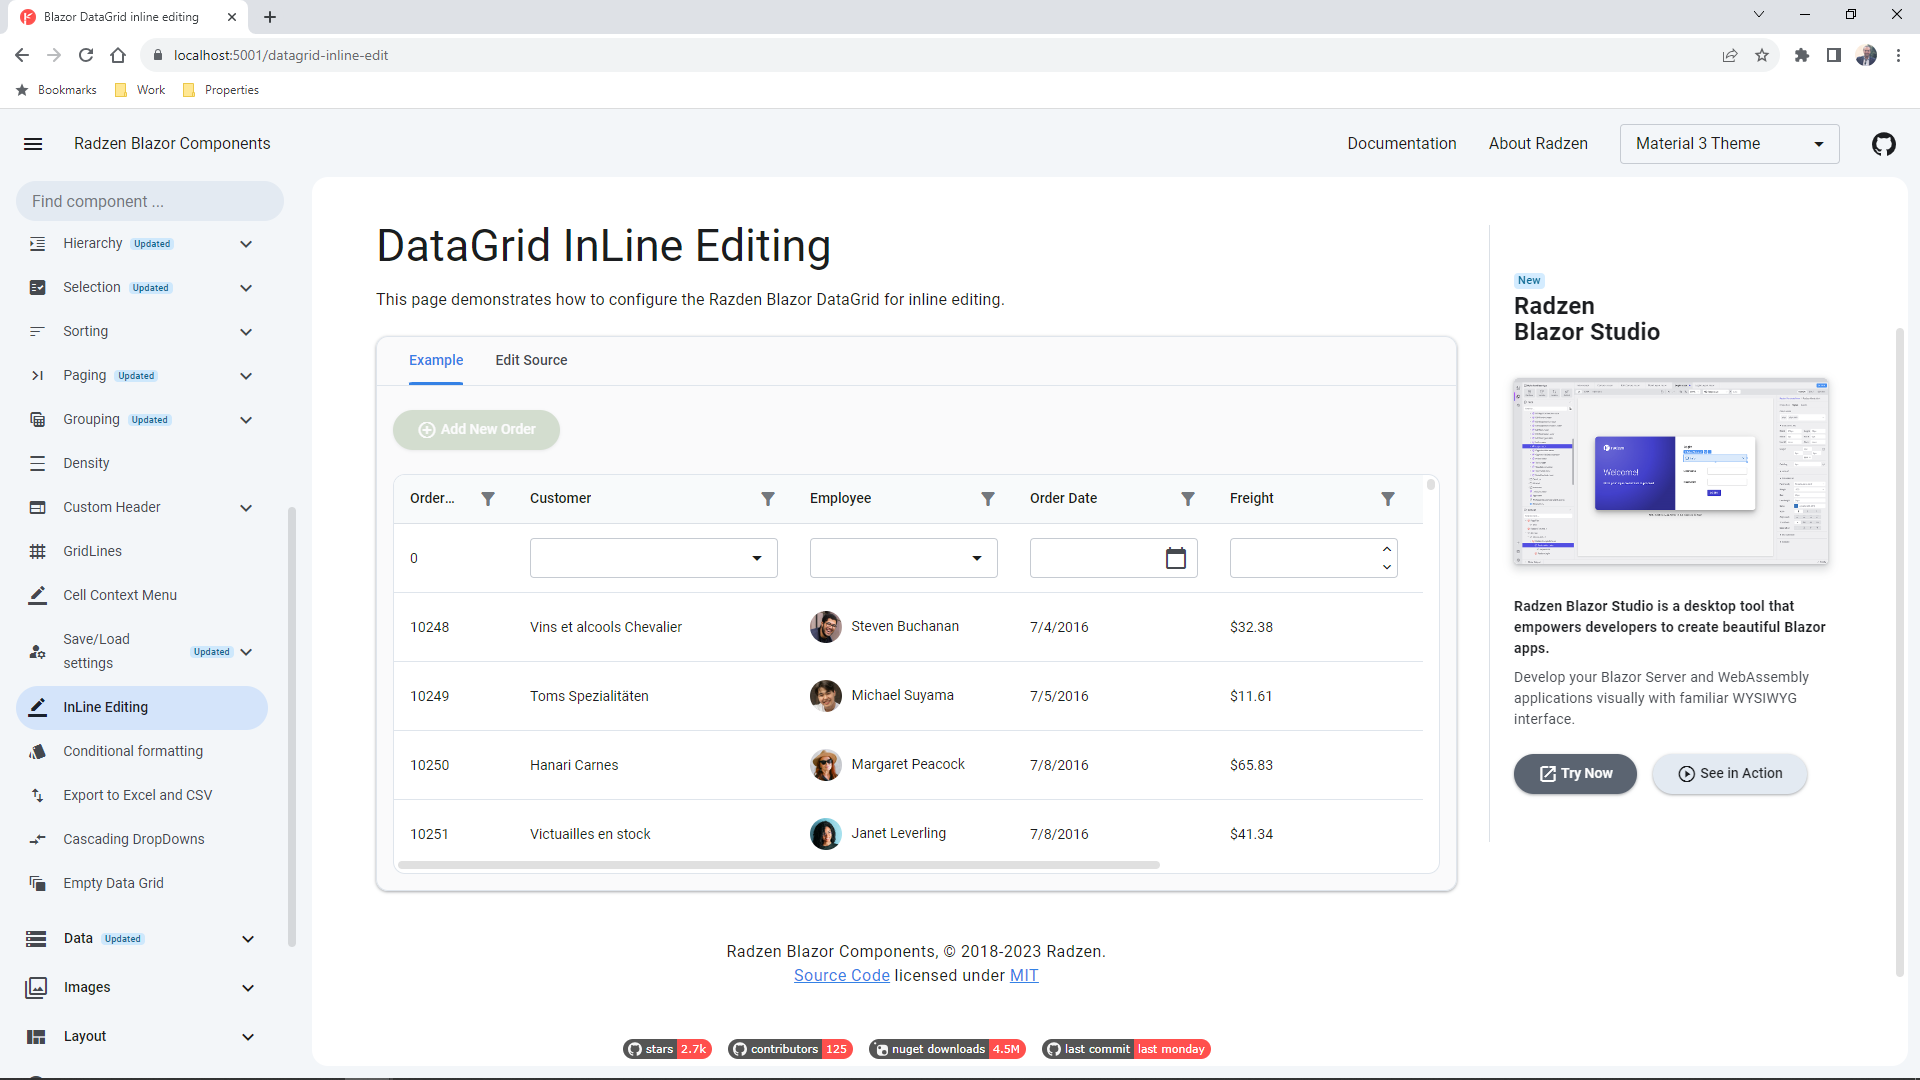
Task: Bookmark this page with the star icon
Action: (1762, 56)
